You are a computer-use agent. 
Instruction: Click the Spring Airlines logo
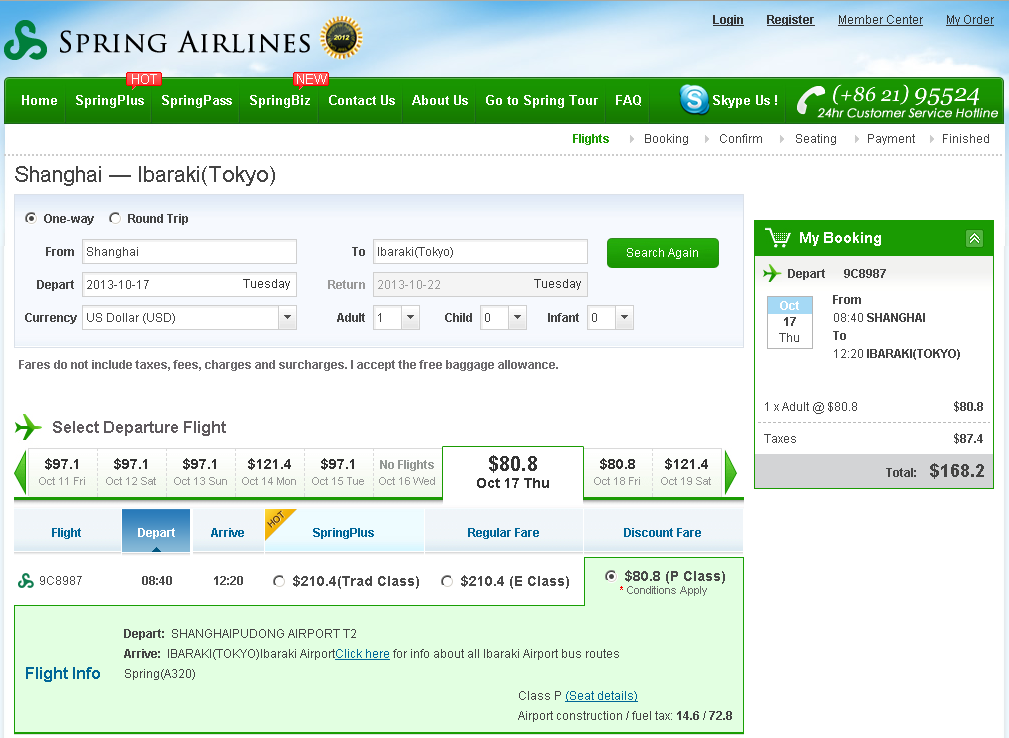tap(158, 42)
